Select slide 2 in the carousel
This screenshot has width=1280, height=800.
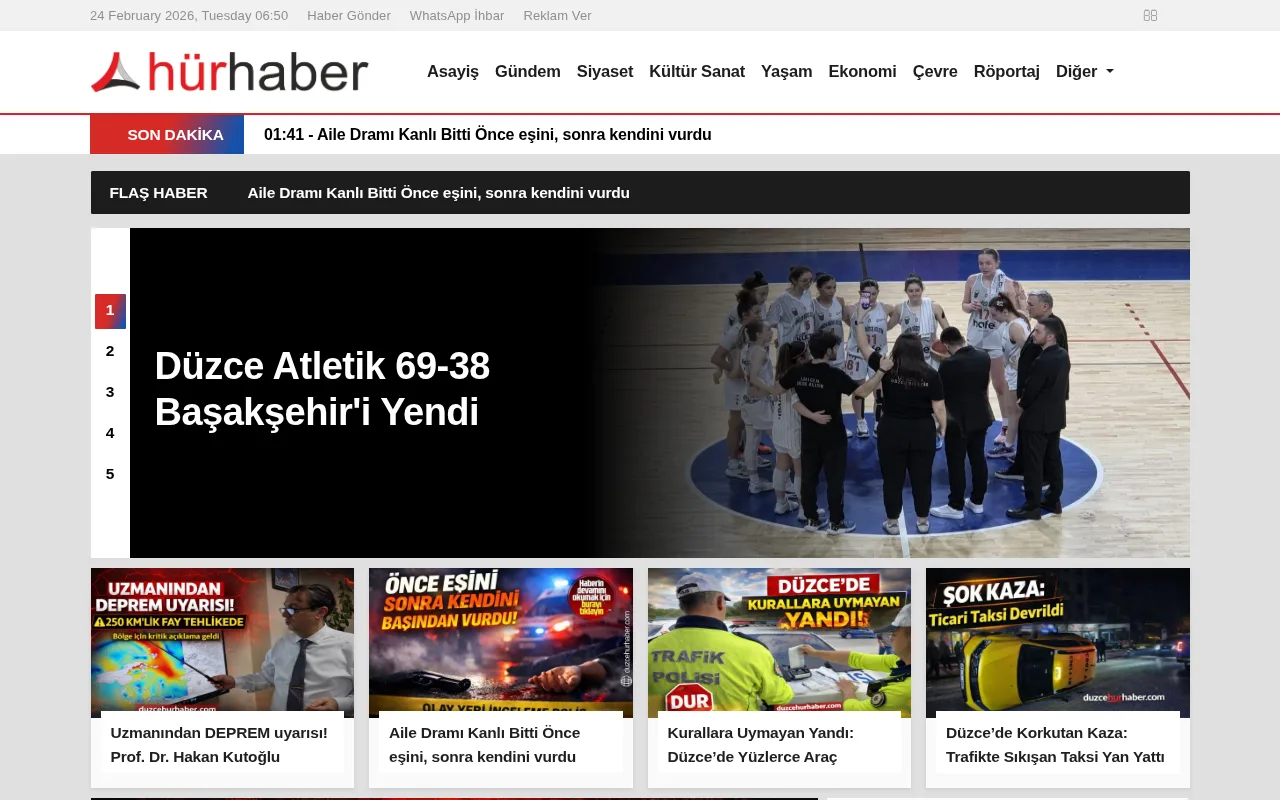click(x=110, y=351)
